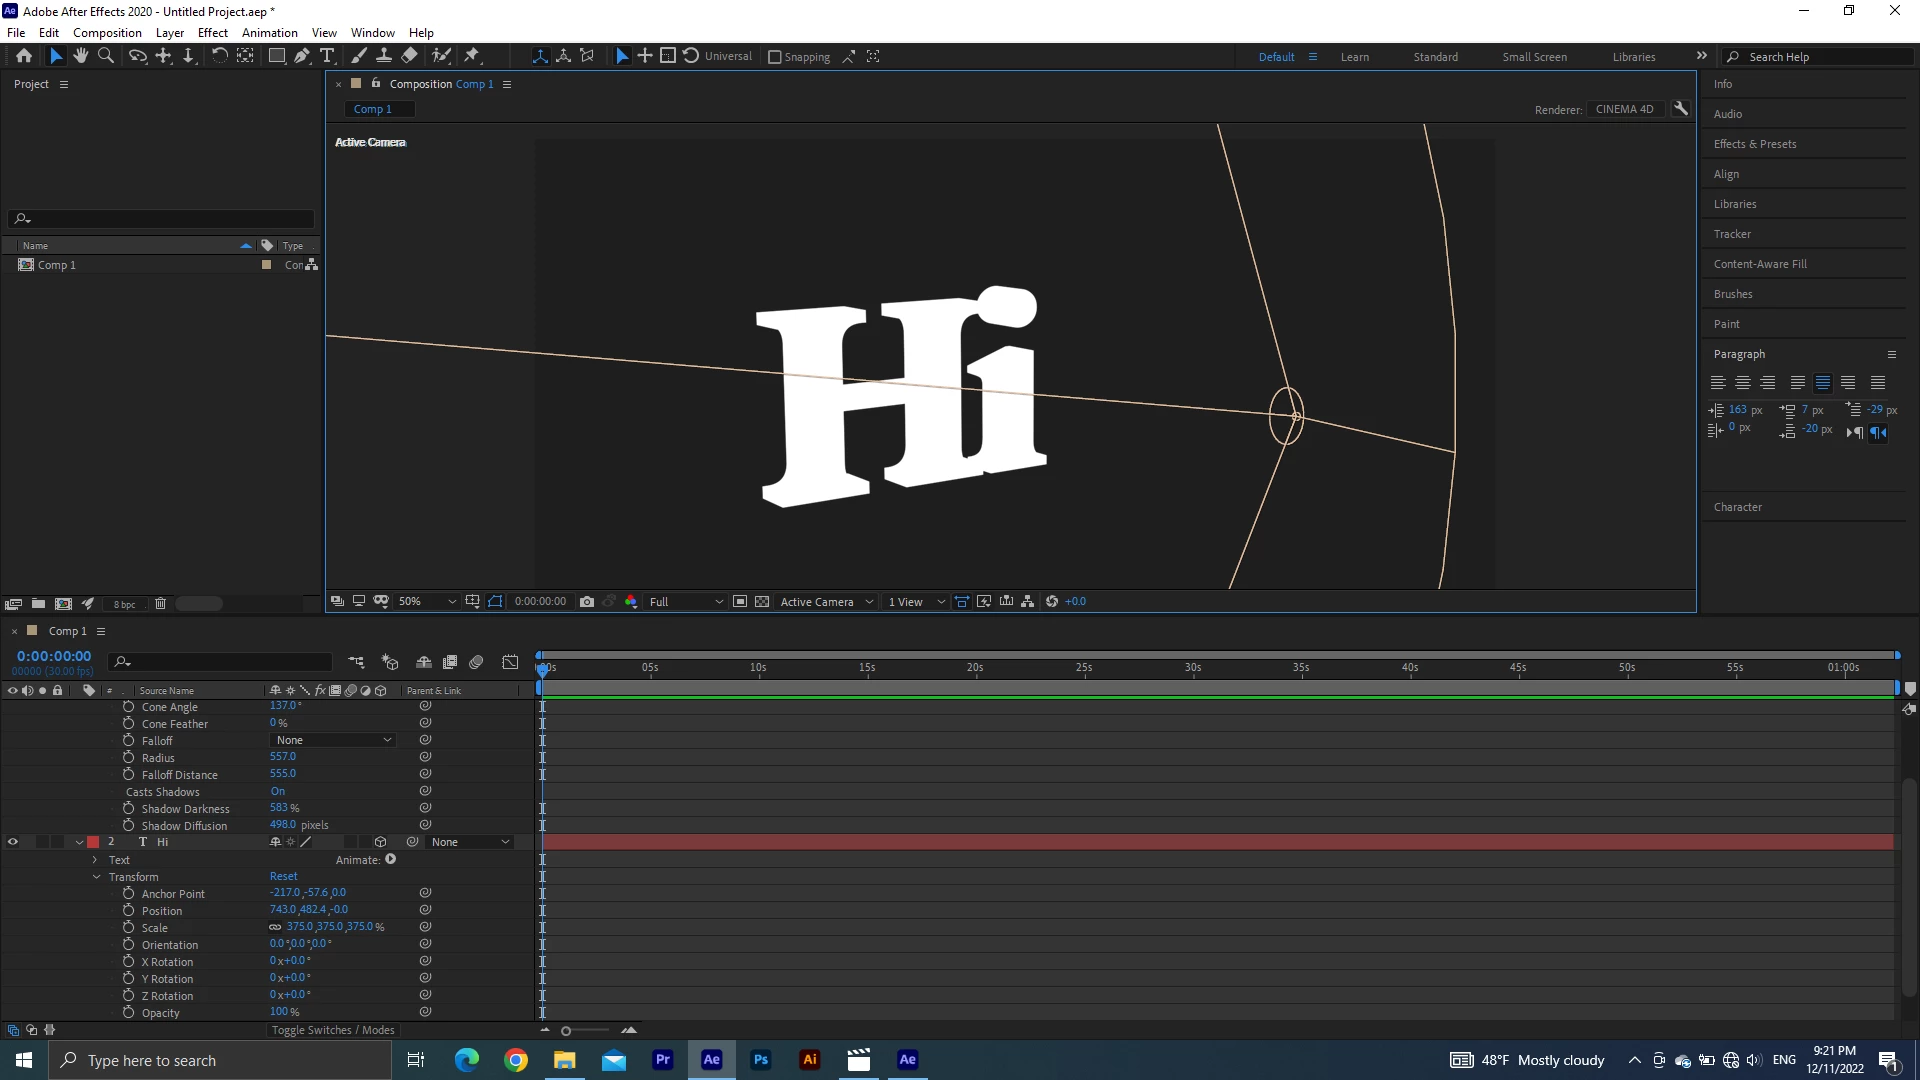Hide the Hi text layer
Viewport: 1920px width, 1080px height.
pos(13,842)
